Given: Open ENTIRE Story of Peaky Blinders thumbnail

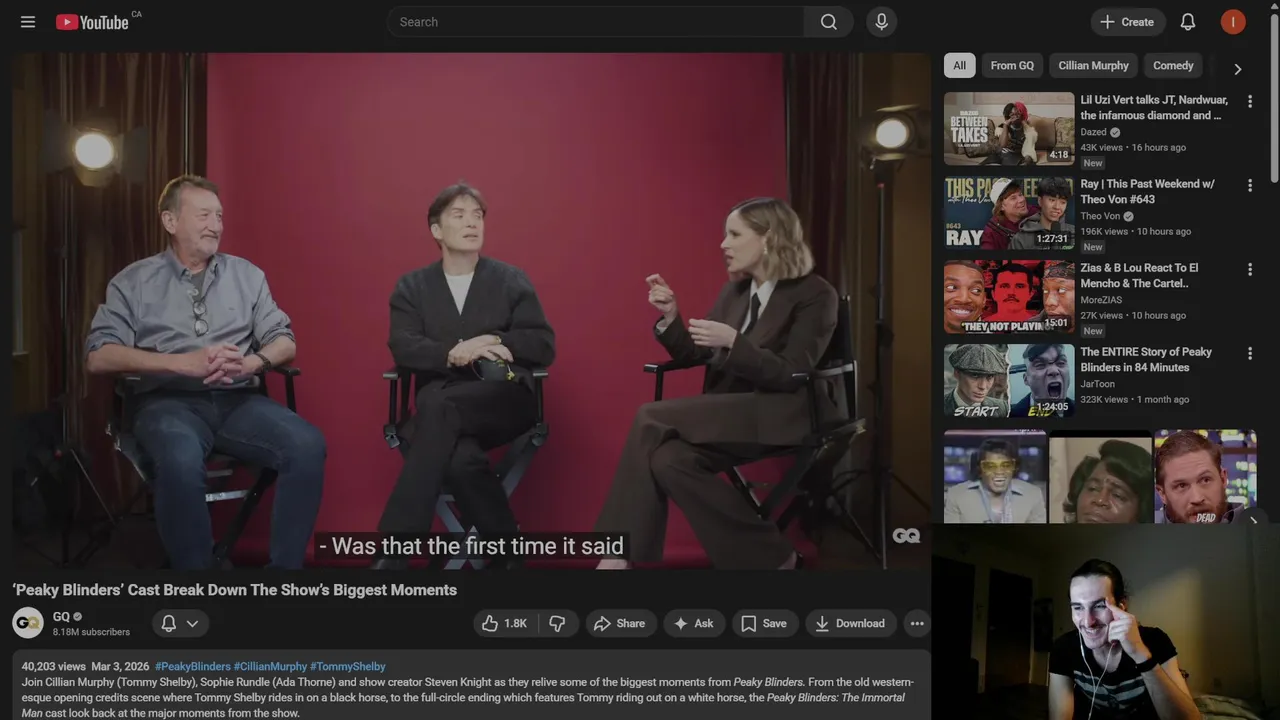Looking at the screenshot, I should [1009, 381].
